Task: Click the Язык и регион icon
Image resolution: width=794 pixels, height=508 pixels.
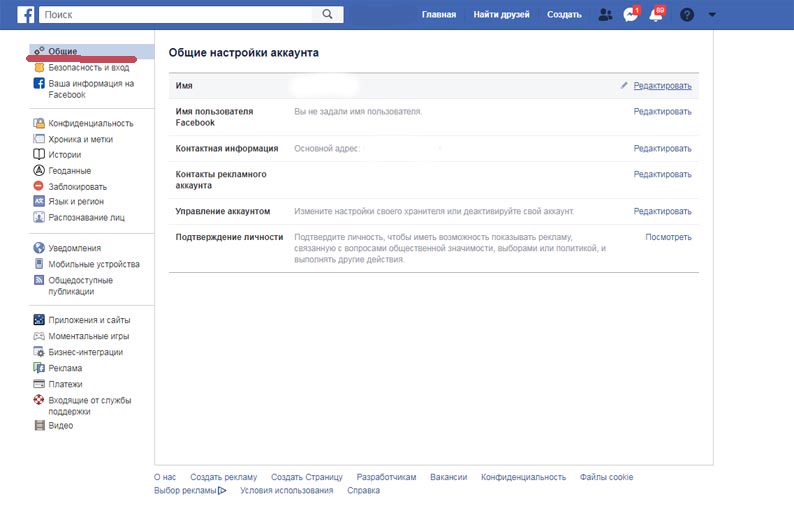Action: click(x=39, y=201)
